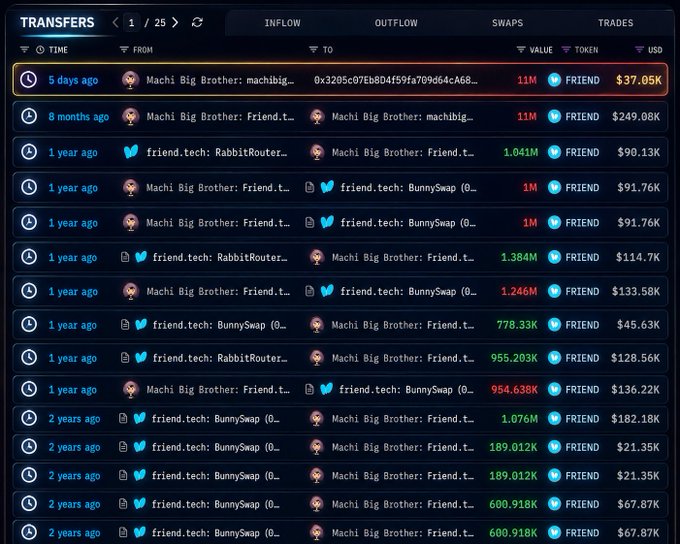Click the FRIEND token icon on $136.22K row
This screenshot has width=680, height=544.
(x=554, y=389)
